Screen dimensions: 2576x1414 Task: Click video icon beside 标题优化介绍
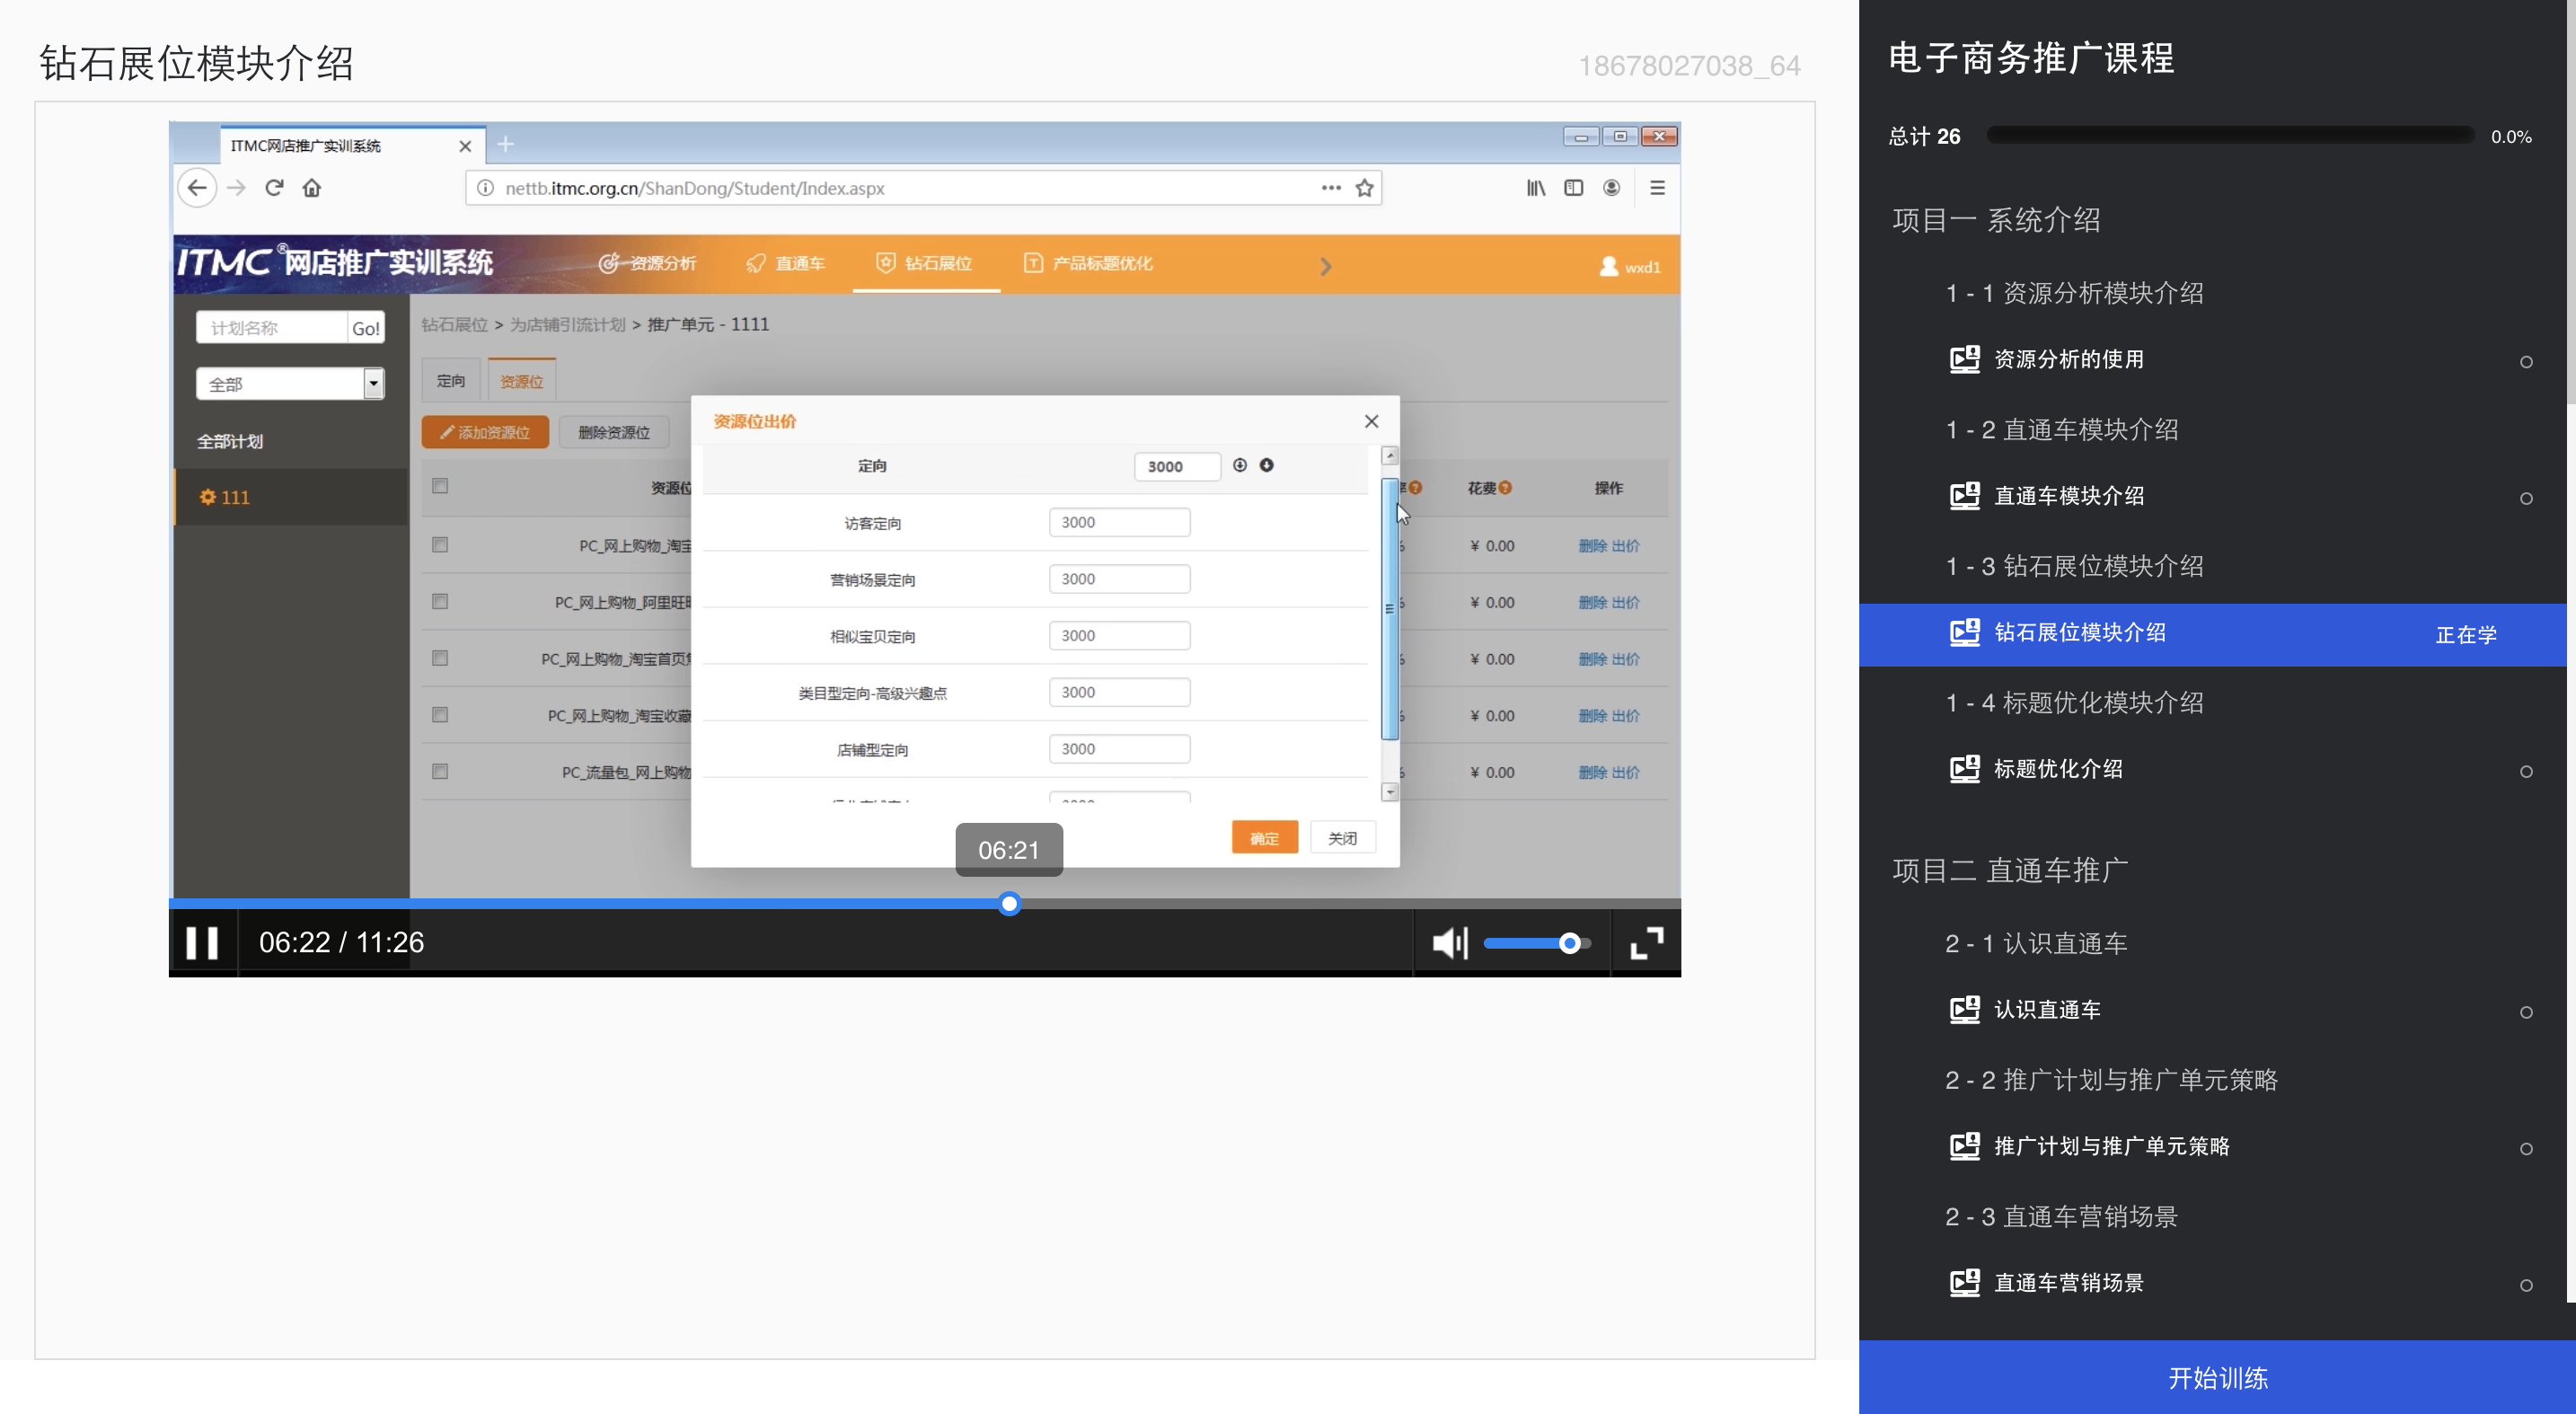point(1964,769)
